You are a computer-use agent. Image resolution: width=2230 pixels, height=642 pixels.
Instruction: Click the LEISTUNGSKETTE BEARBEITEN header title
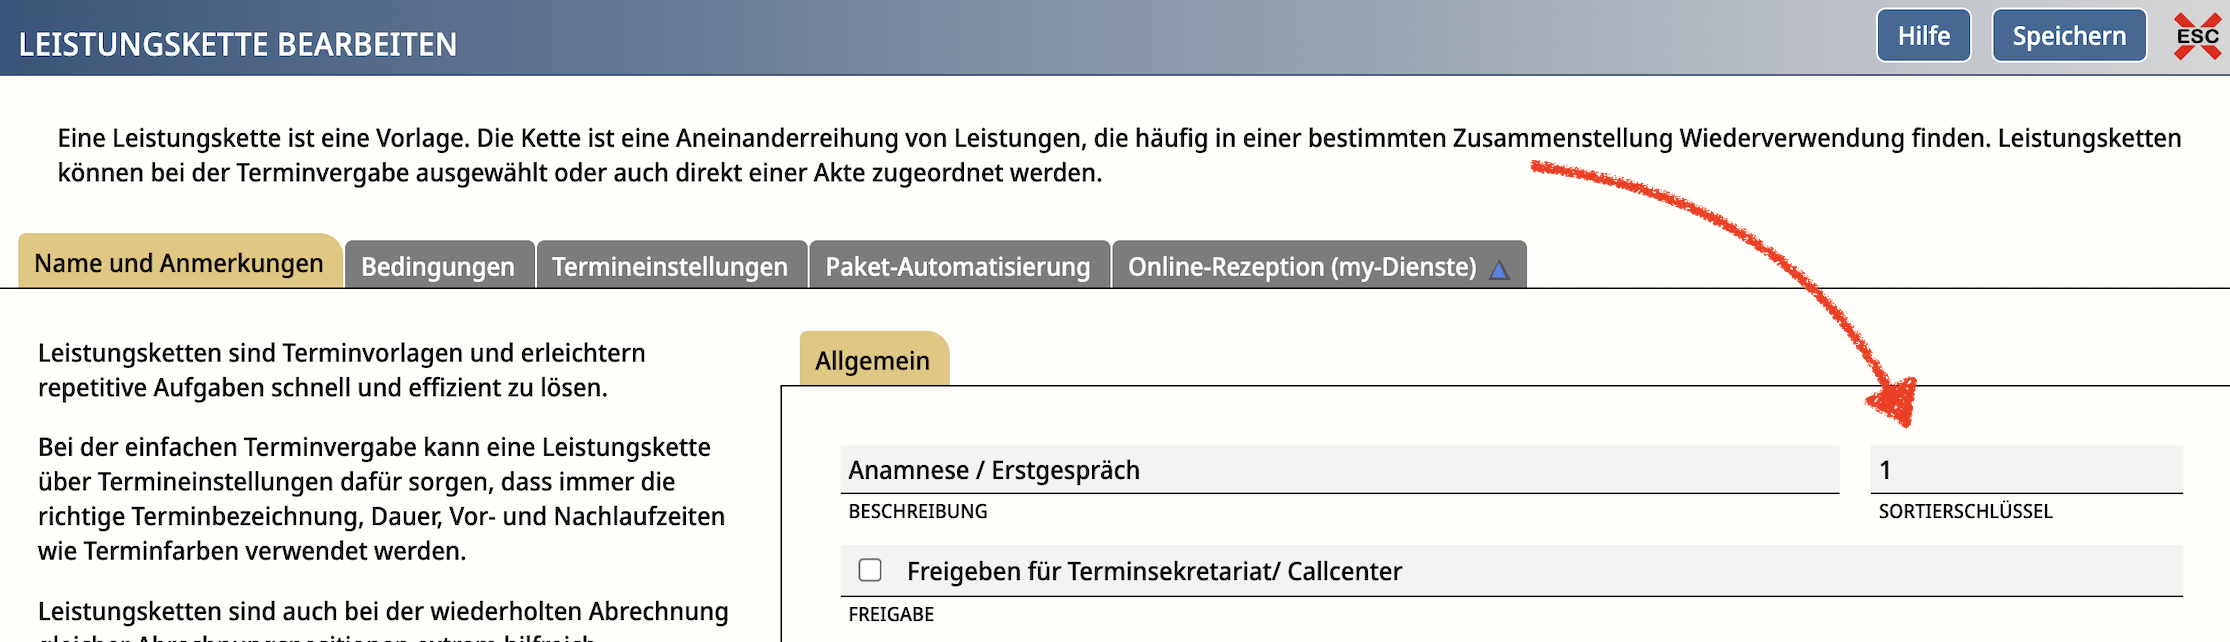(238, 45)
